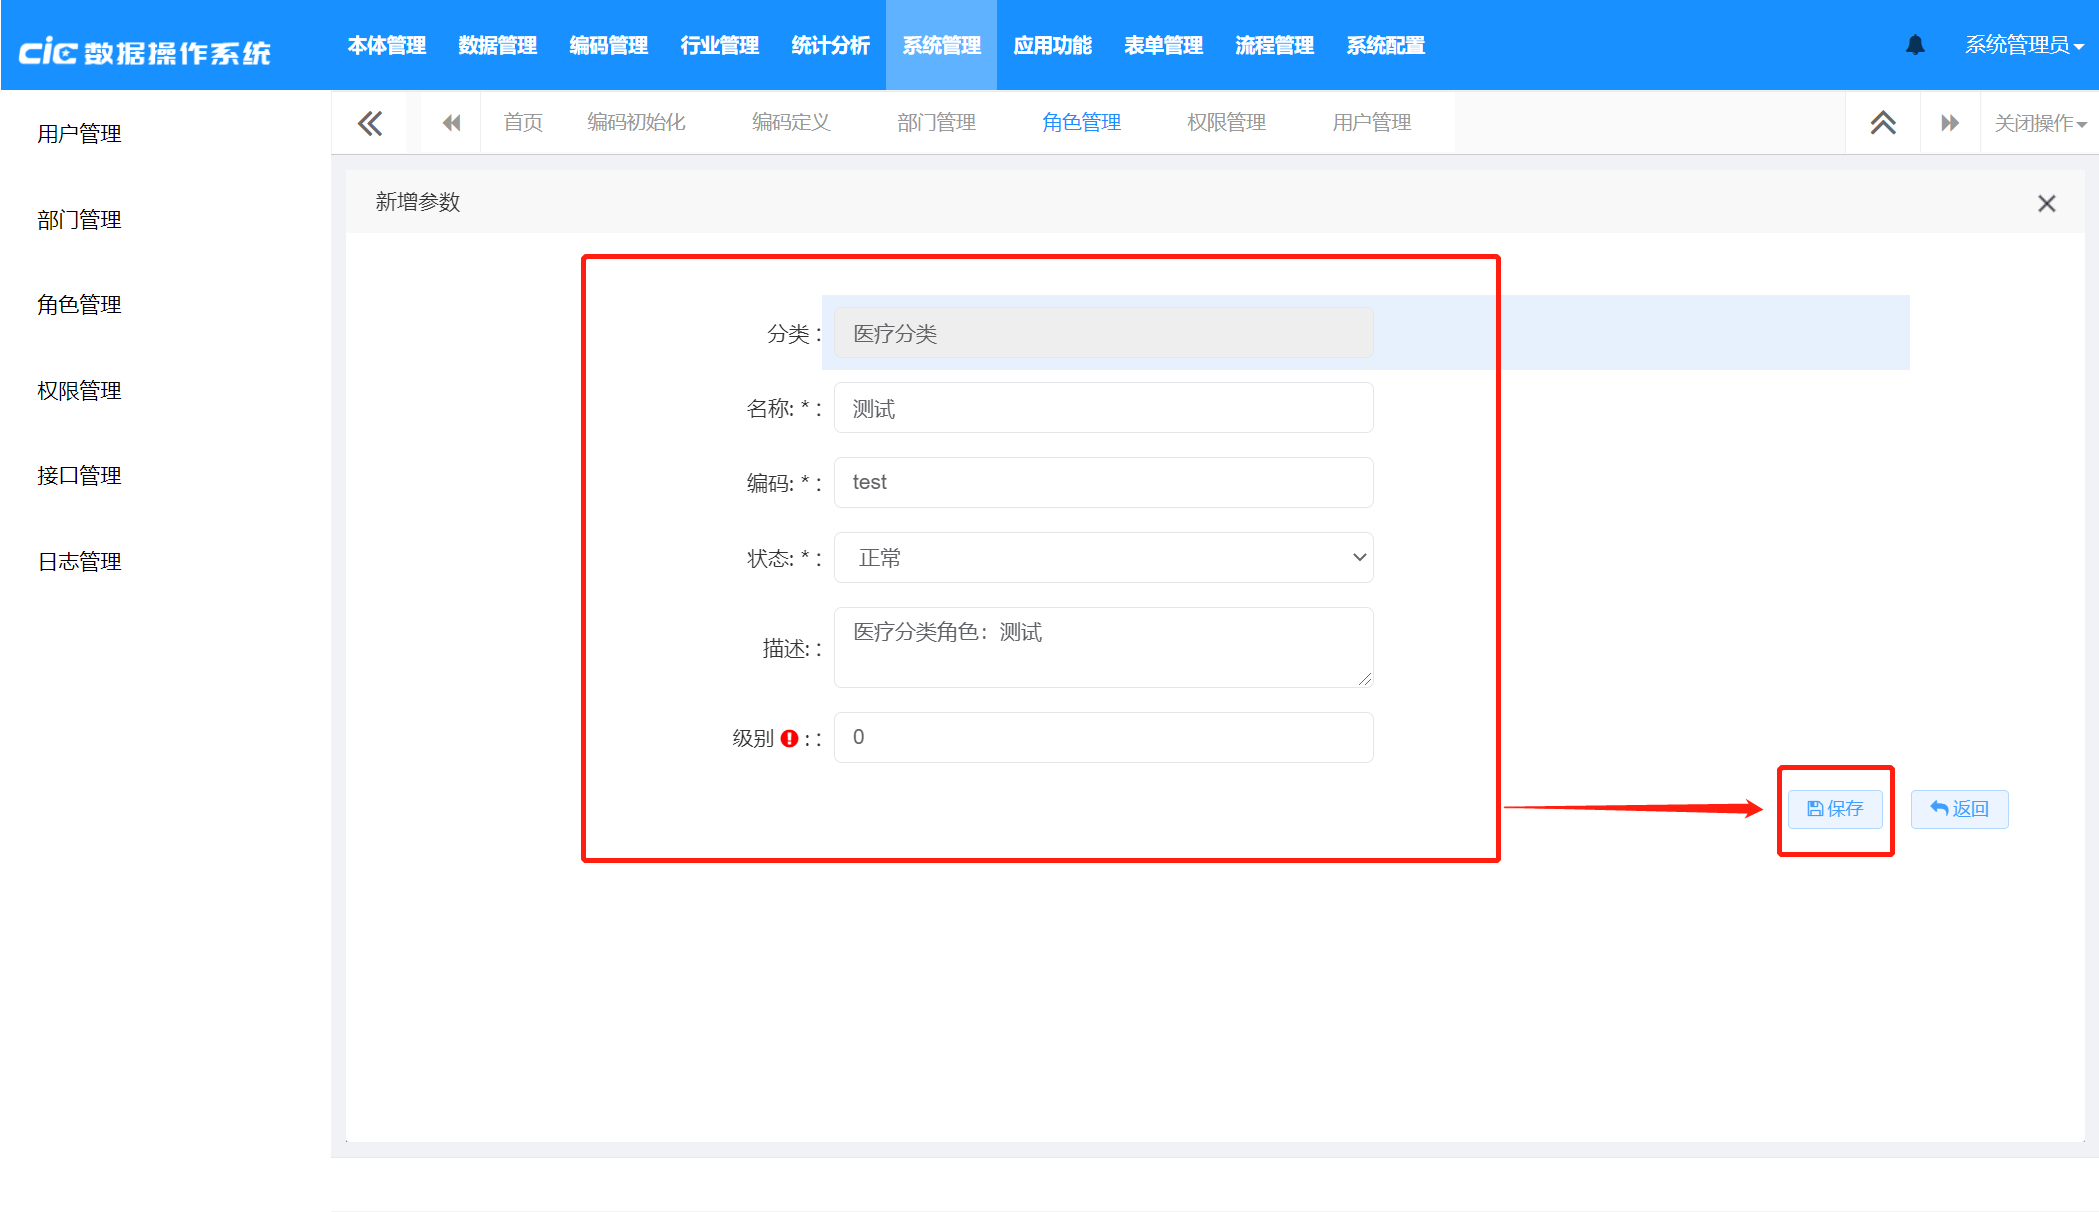The image size is (2099, 1212).
Task: Select 日志管理 in the left sidebar
Action: click(79, 562)
